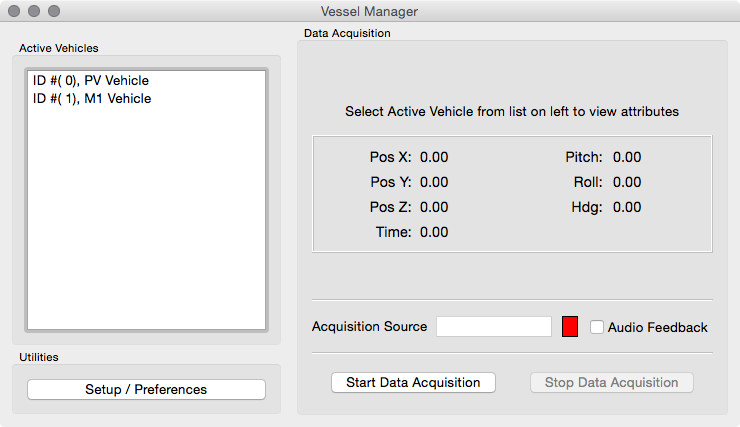The height and width of the screenshot is (427, 740).
Task: Open Setup / Preferences
Action: click(146, 389)
